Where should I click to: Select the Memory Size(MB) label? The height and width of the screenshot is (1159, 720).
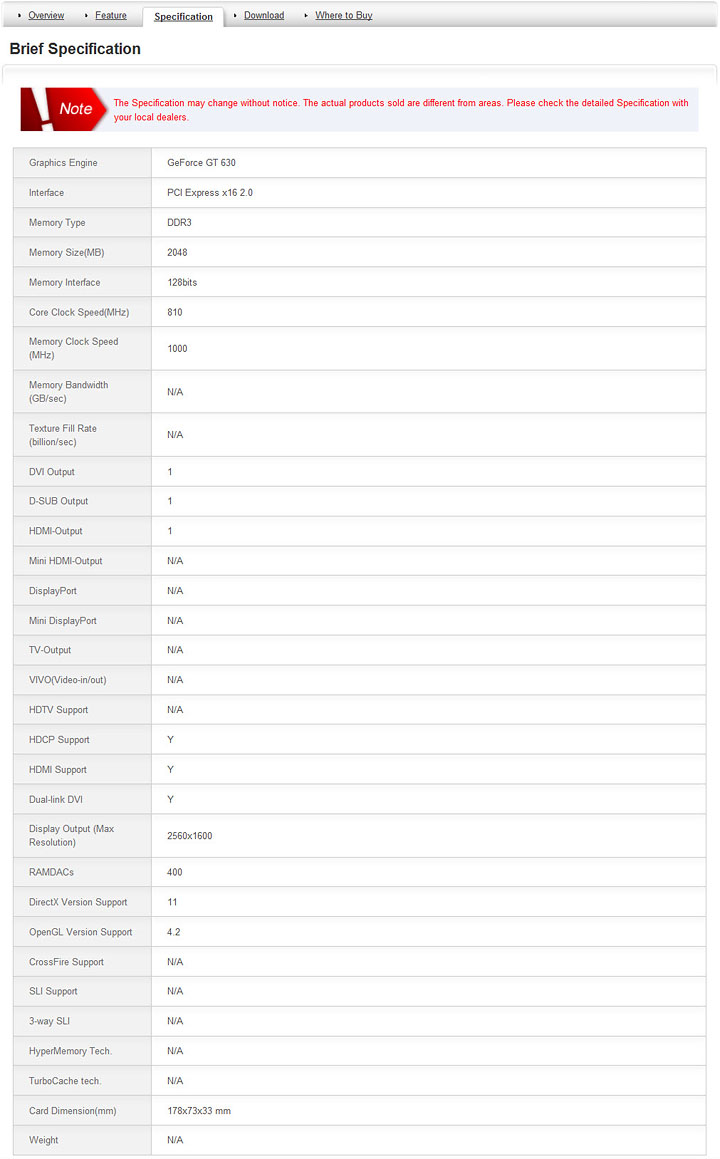(66, 253)
